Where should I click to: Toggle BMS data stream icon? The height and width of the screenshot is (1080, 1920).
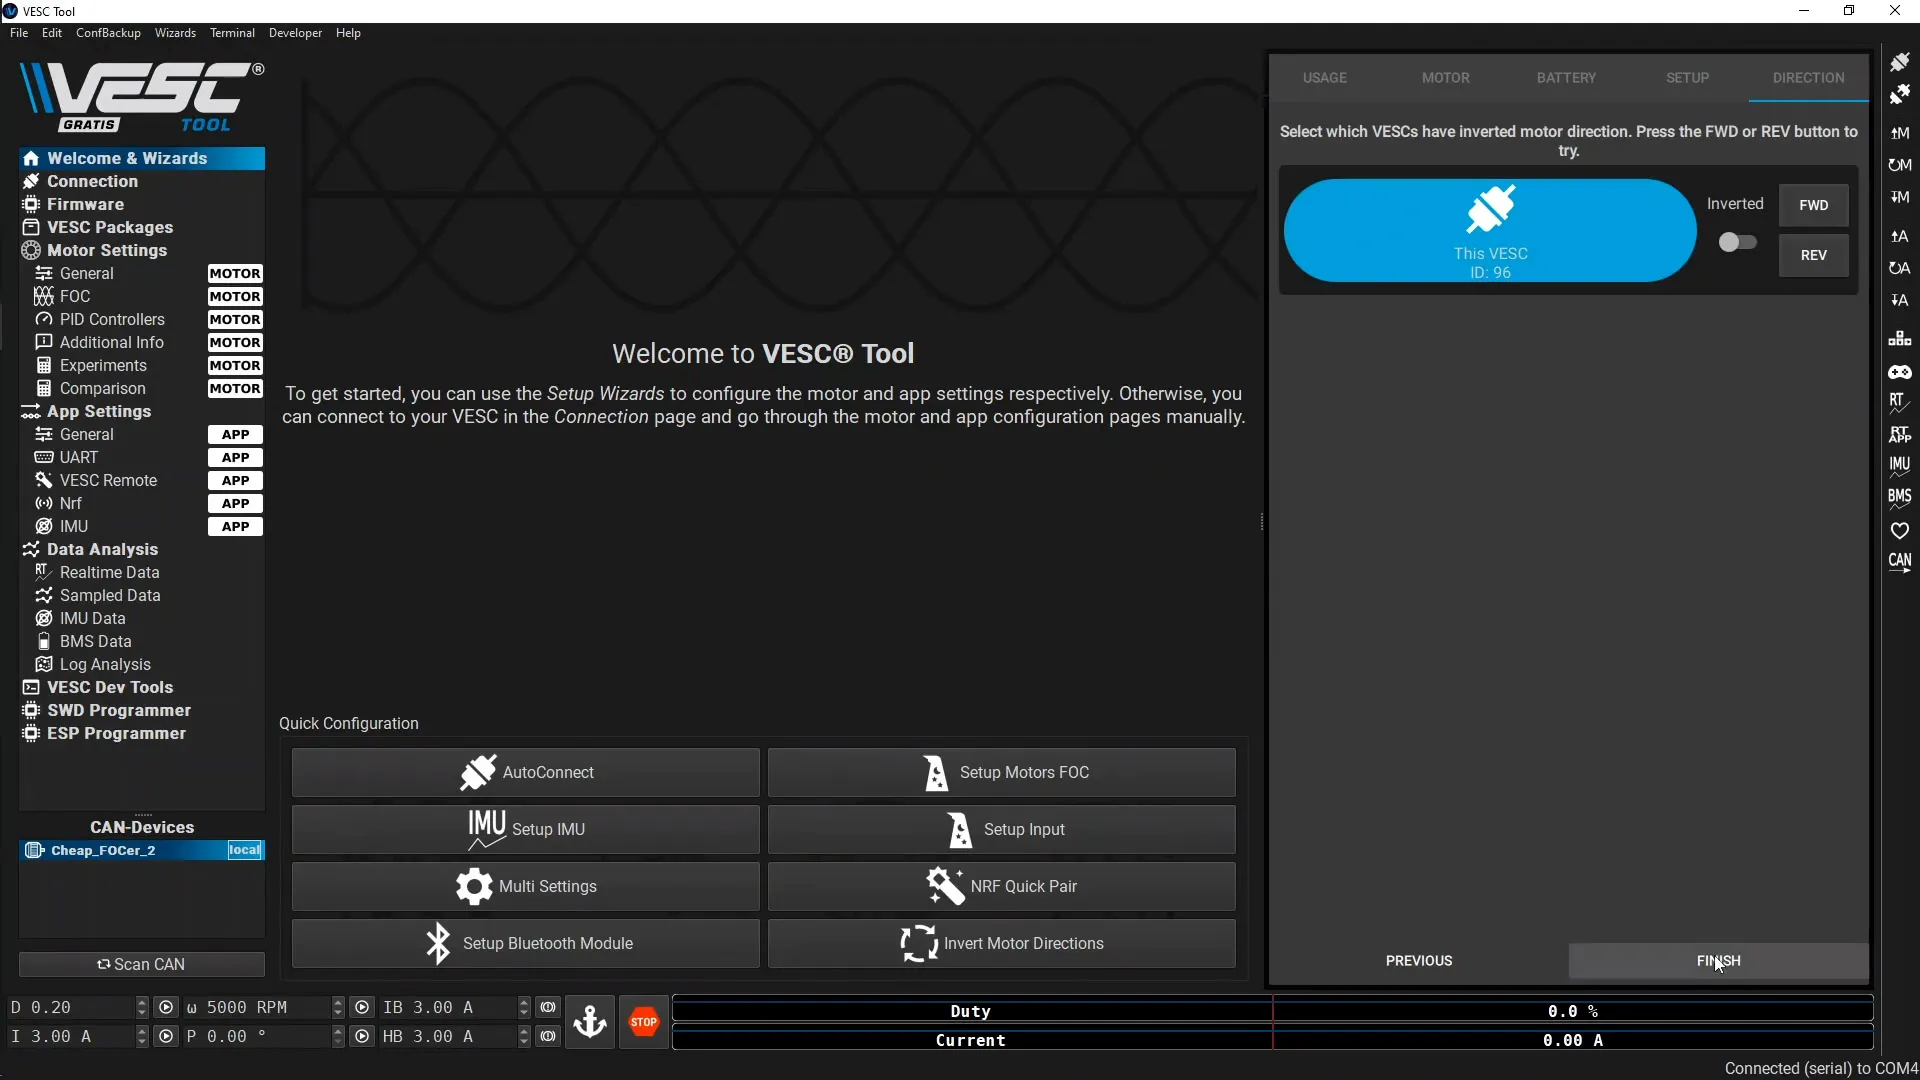(1899, 497)
